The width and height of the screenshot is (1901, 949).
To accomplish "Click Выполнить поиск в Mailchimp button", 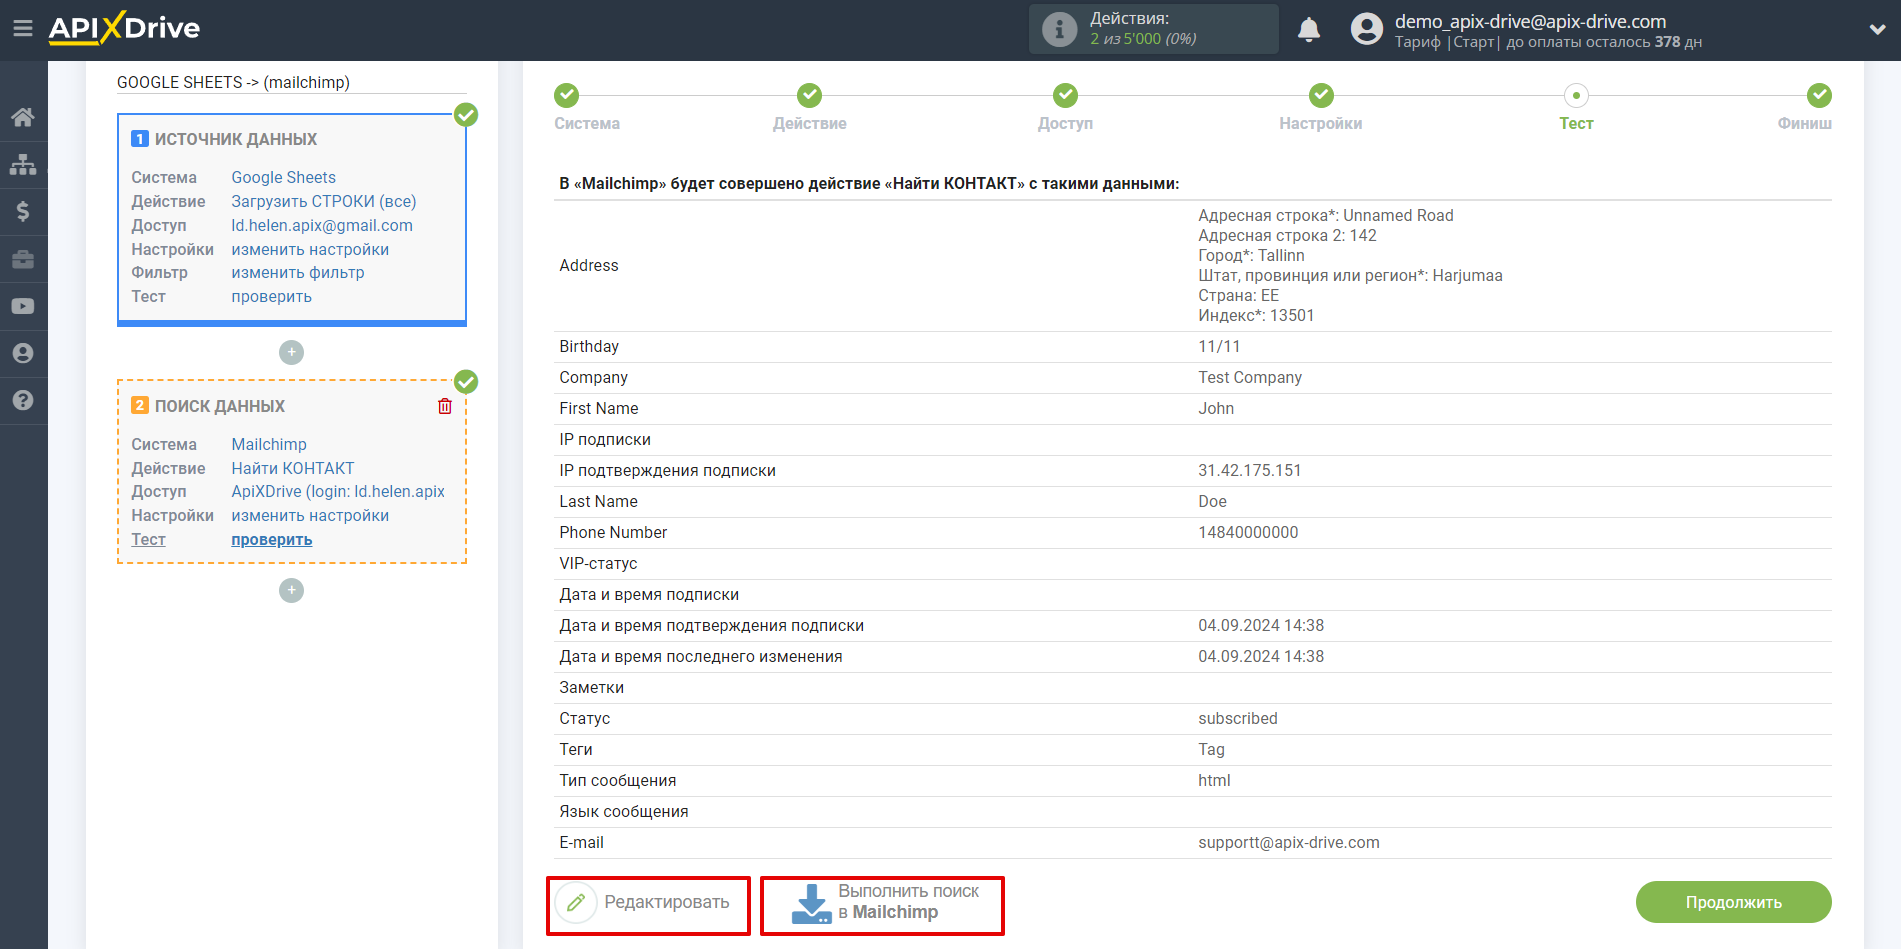I will 882,906.
